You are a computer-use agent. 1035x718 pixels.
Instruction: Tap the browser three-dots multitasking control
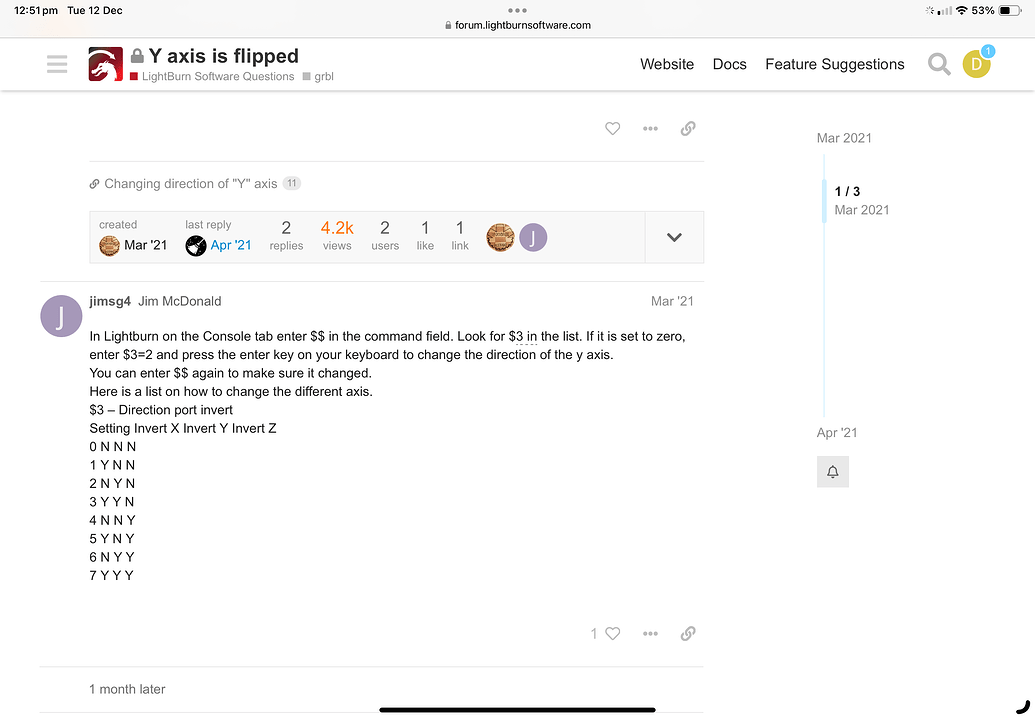(518, 11)
